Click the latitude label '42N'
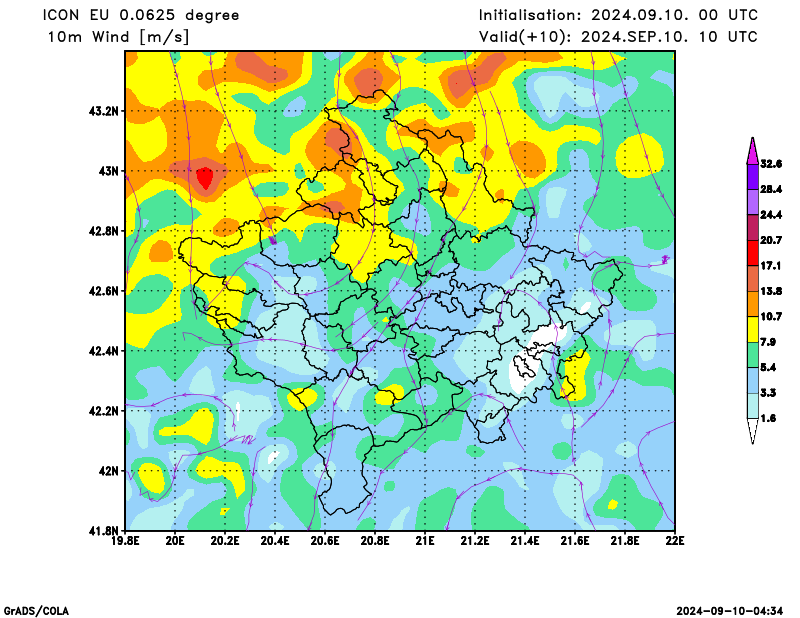 [109, 471]
